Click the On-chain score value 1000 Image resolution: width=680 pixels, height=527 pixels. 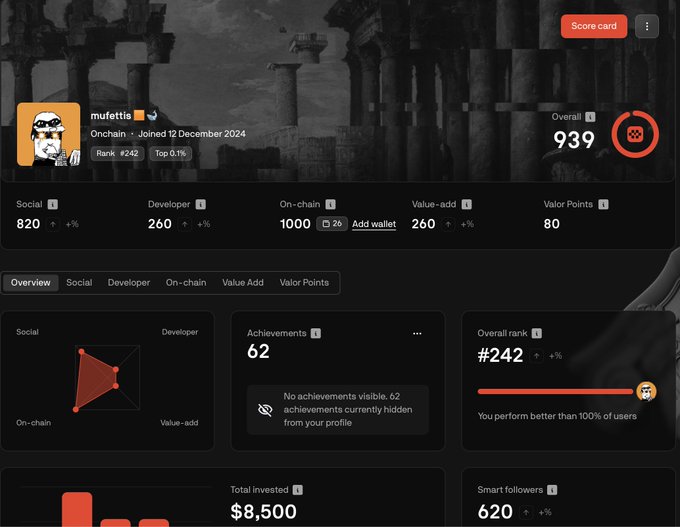pyautogui.click(x=295, y=224)
